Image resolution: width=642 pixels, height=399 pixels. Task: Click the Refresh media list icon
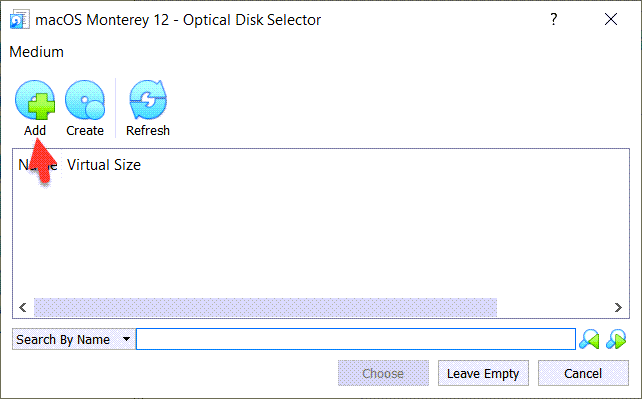(x=148, y=100)
